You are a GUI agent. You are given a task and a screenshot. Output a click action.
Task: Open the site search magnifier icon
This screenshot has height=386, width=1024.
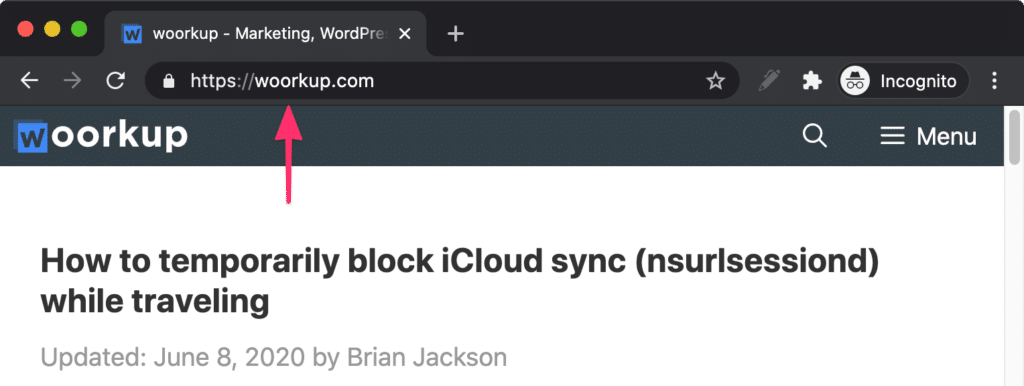click(x=814, y=137)
